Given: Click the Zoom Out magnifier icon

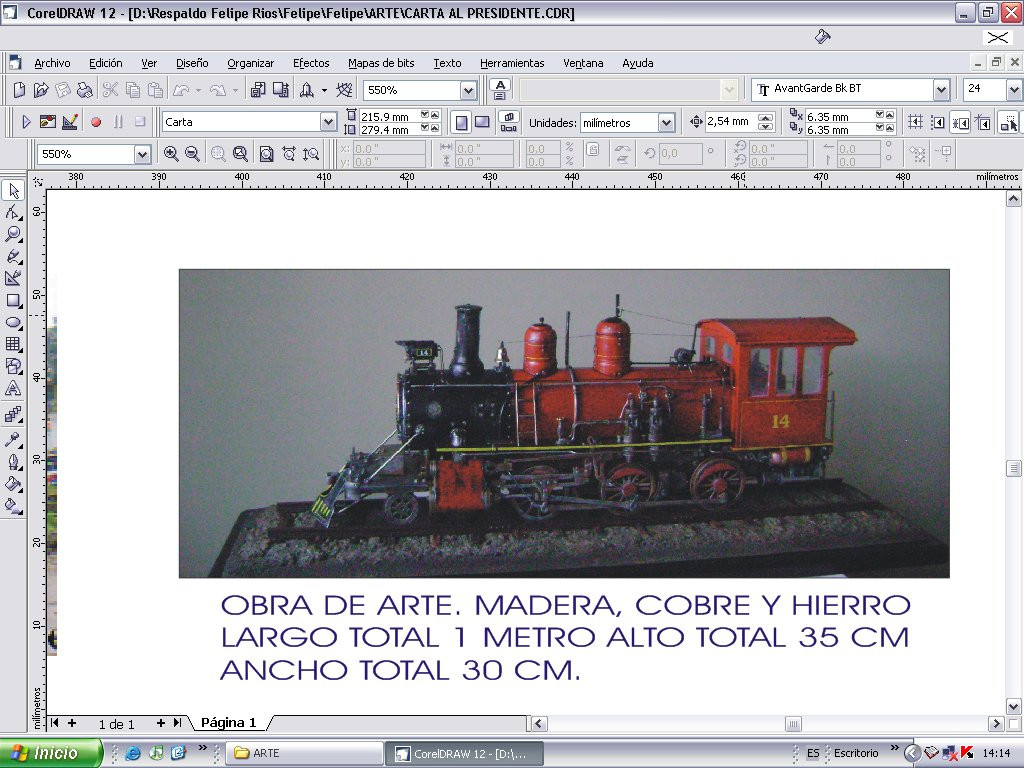Looking at the screenshot, I should click(x=193, y=154).
